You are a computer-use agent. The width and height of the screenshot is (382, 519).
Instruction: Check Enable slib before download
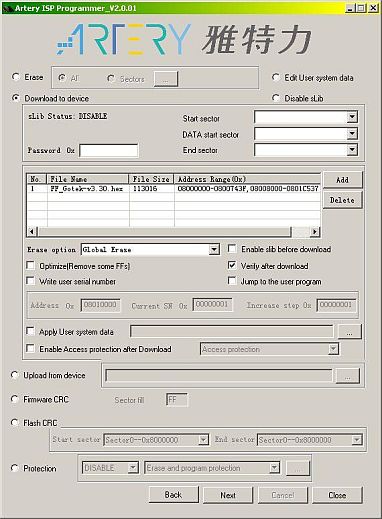[x=232, y=249]
